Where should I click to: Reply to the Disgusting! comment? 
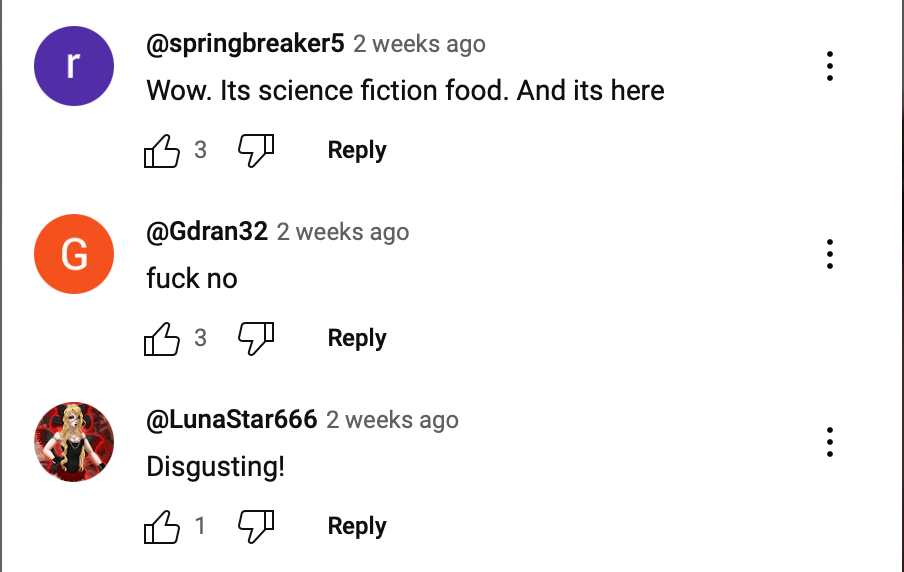point(357,526)
